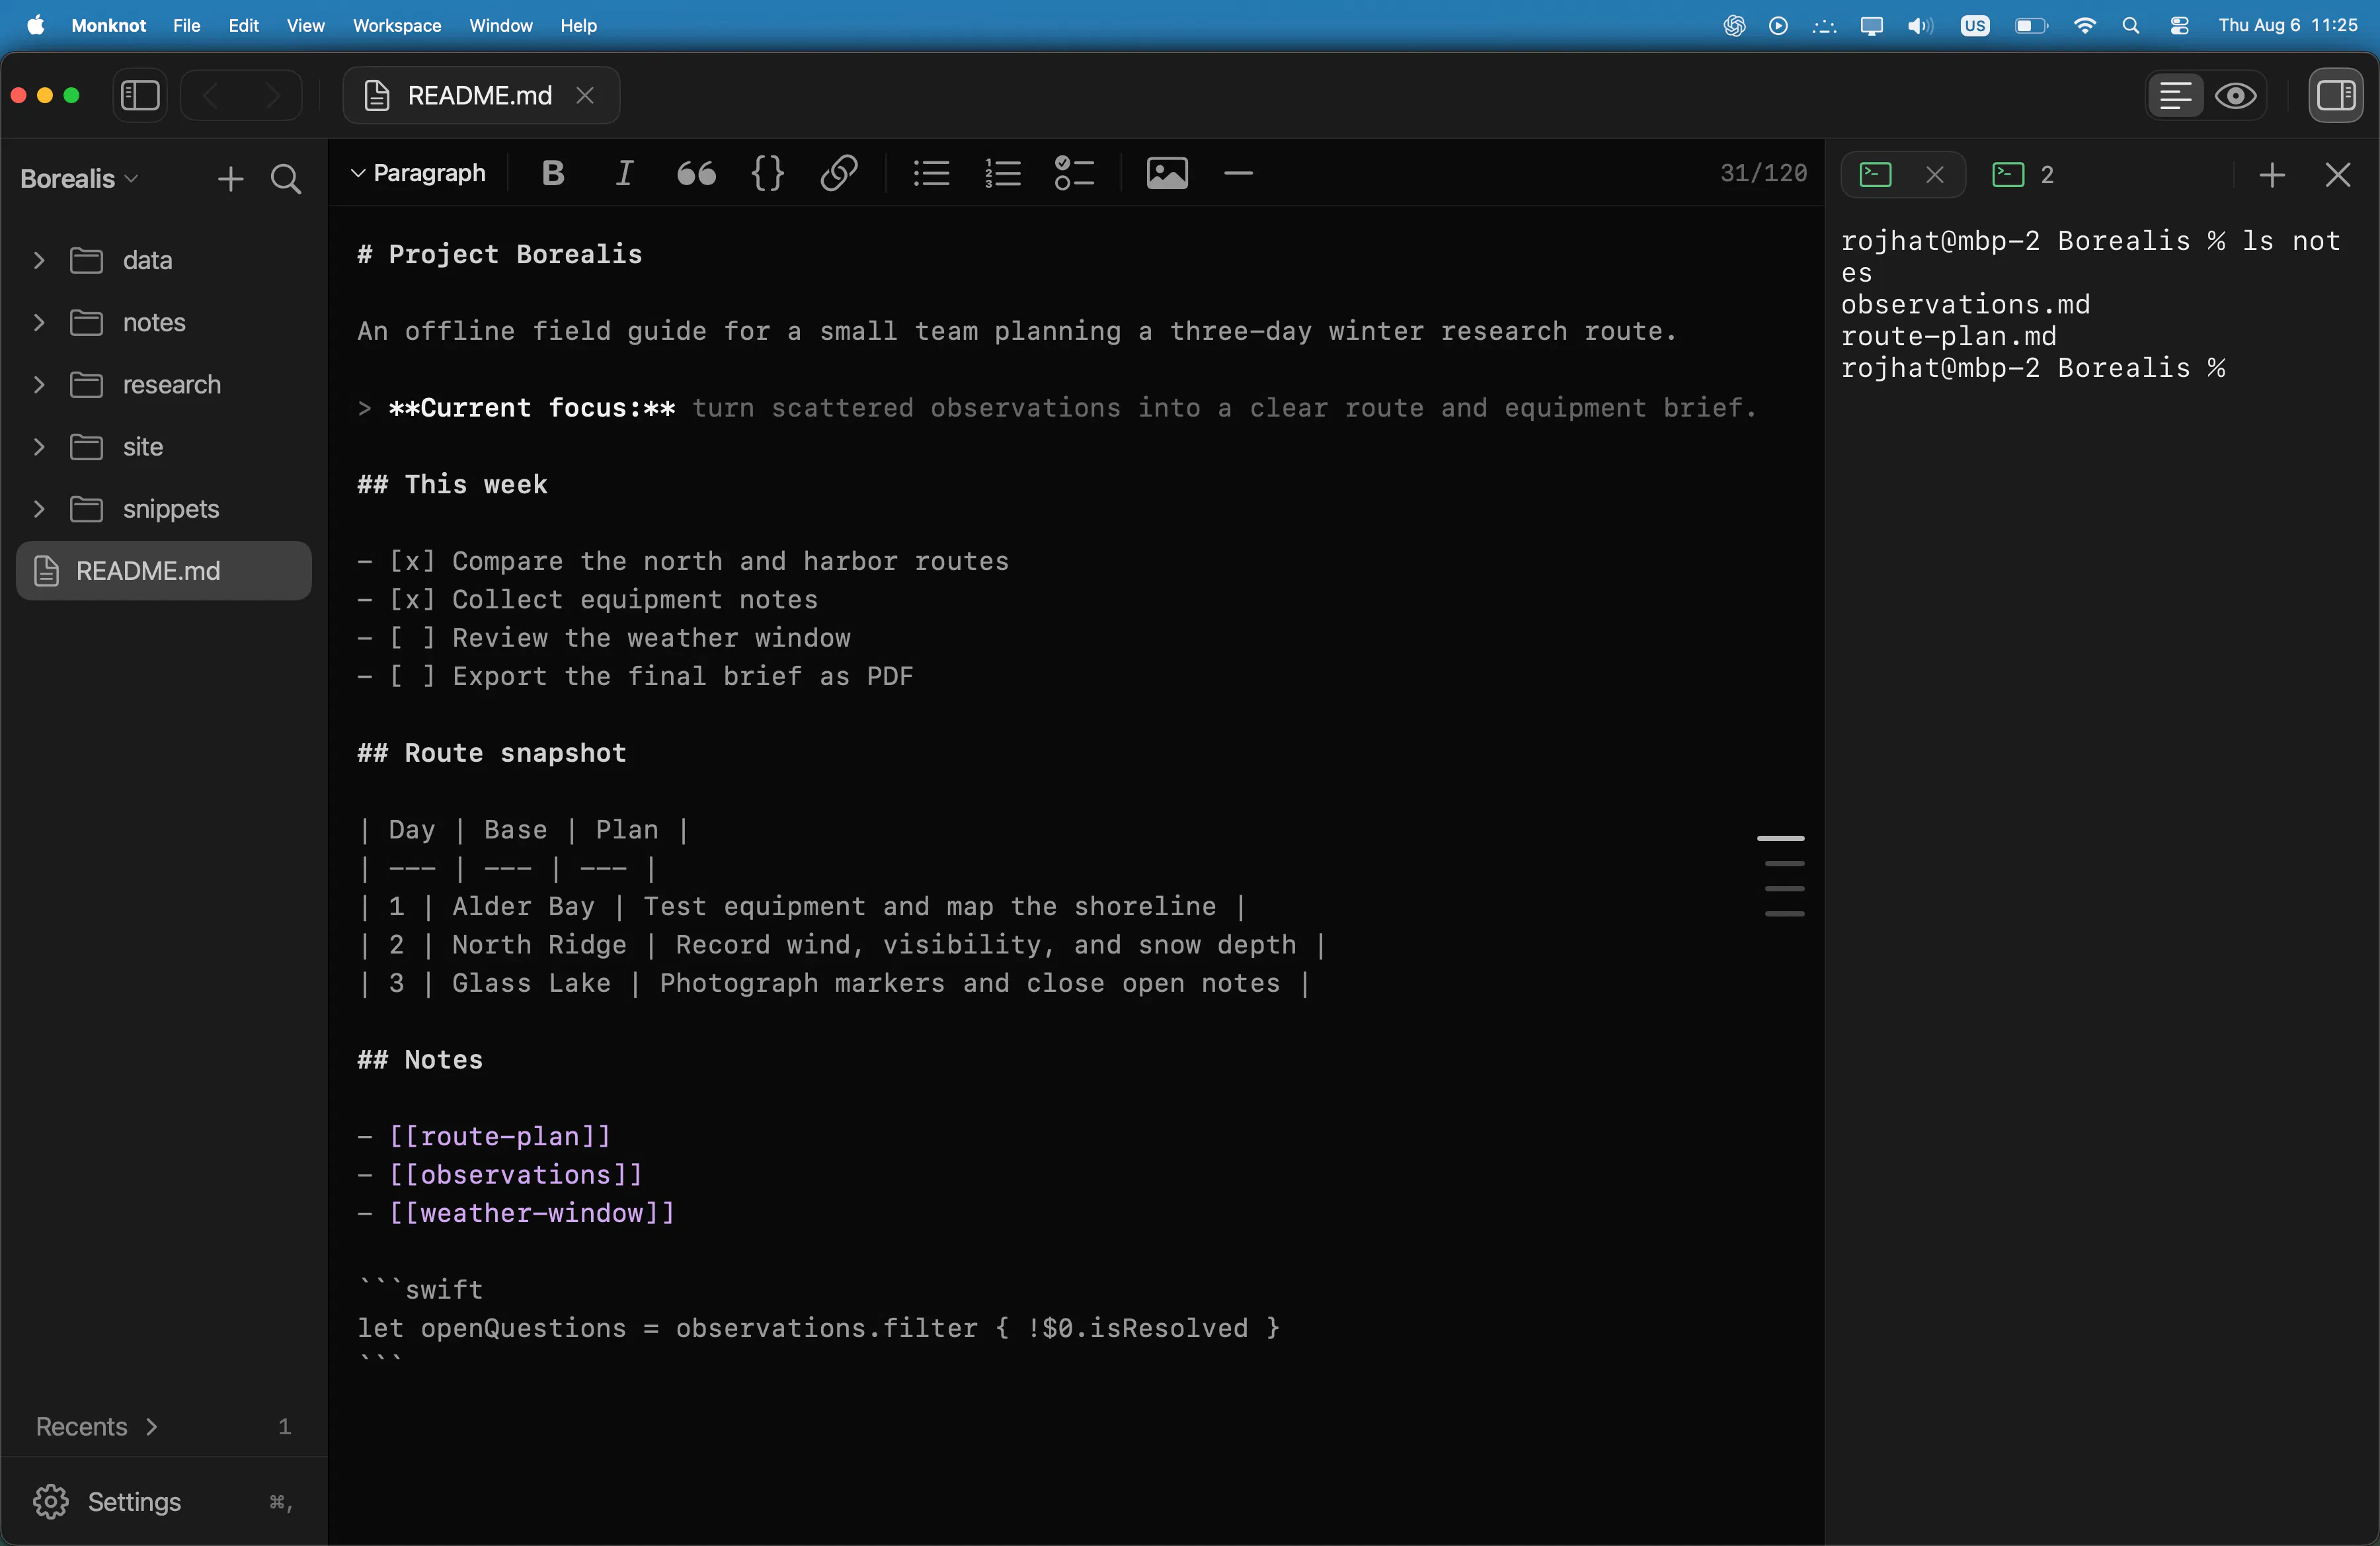Open the Wi-Fi status menu
This screenshot has width=2380, height=1546.
2084,25
